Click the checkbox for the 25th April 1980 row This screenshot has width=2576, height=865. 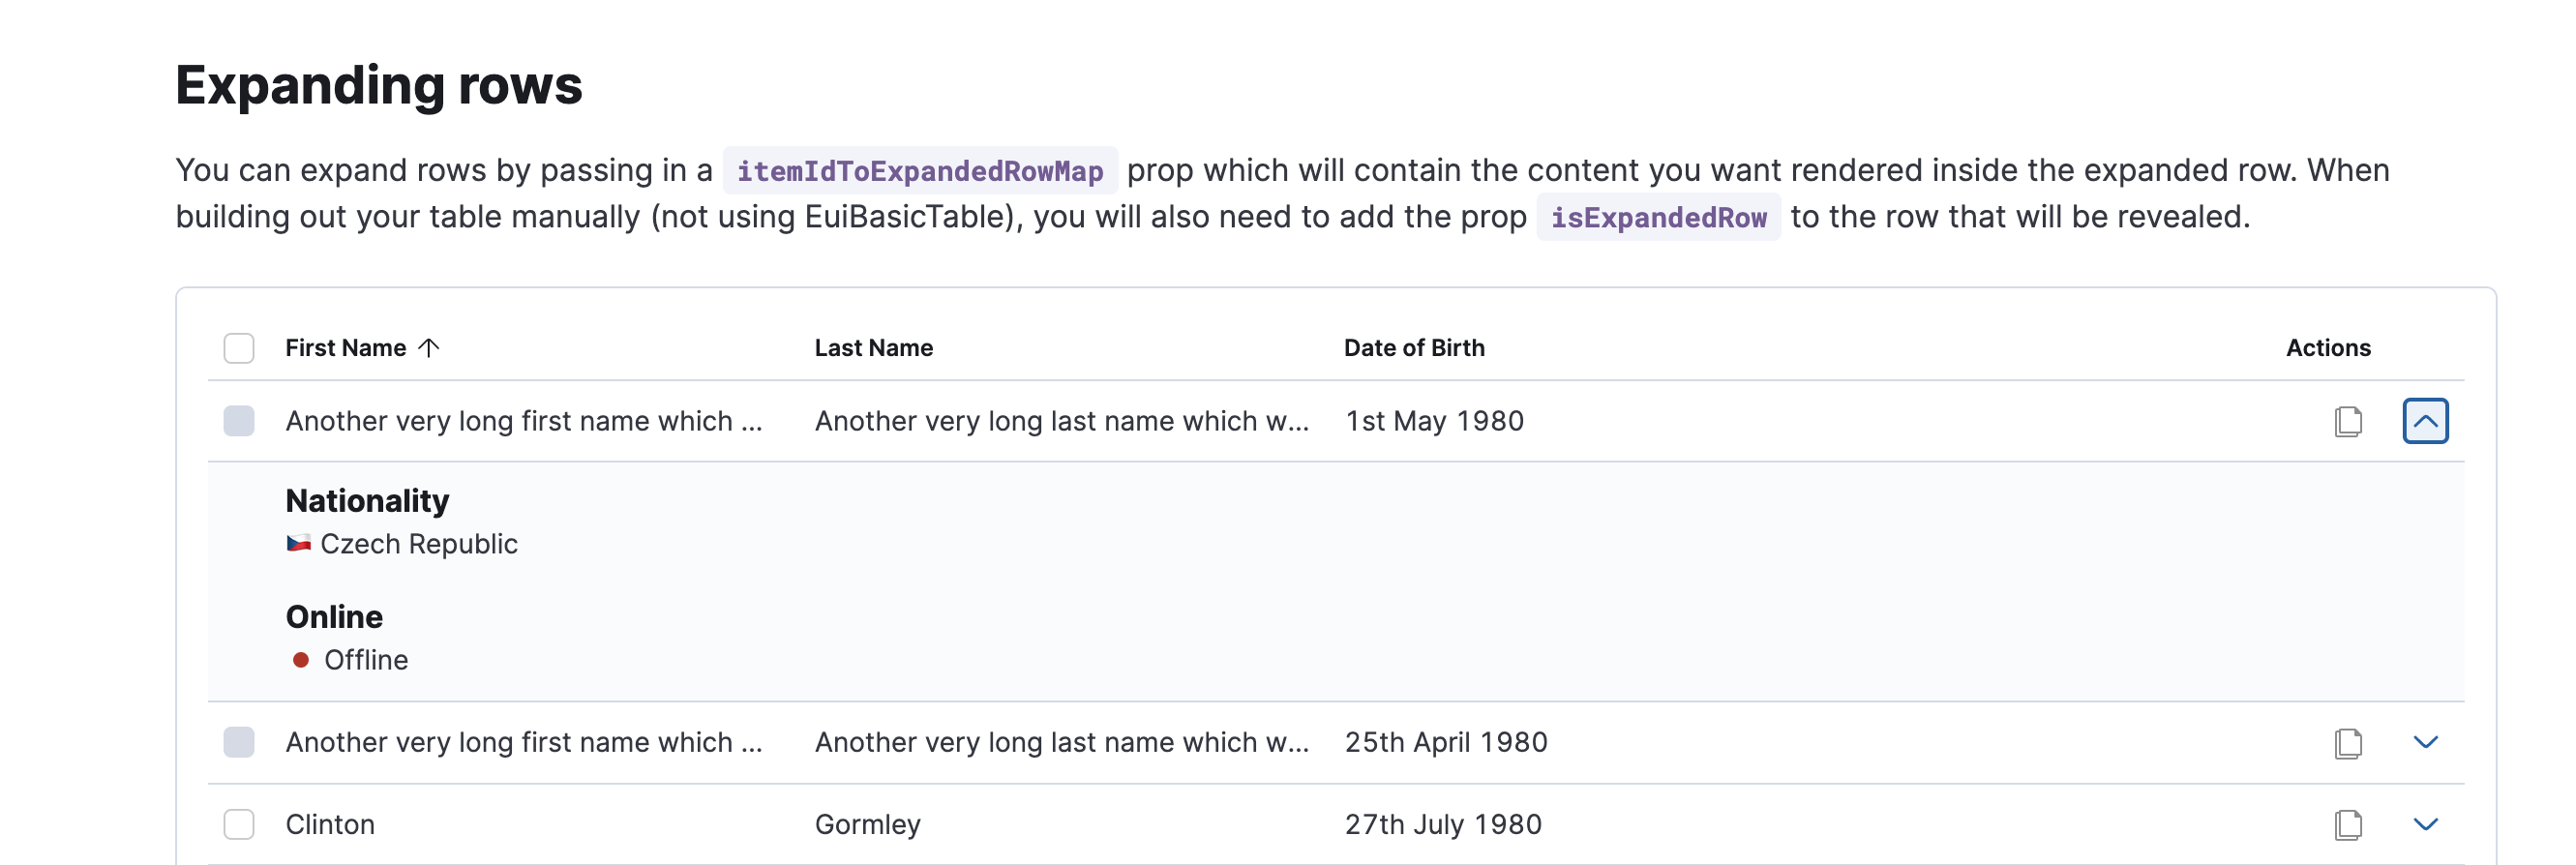[239, 743]
